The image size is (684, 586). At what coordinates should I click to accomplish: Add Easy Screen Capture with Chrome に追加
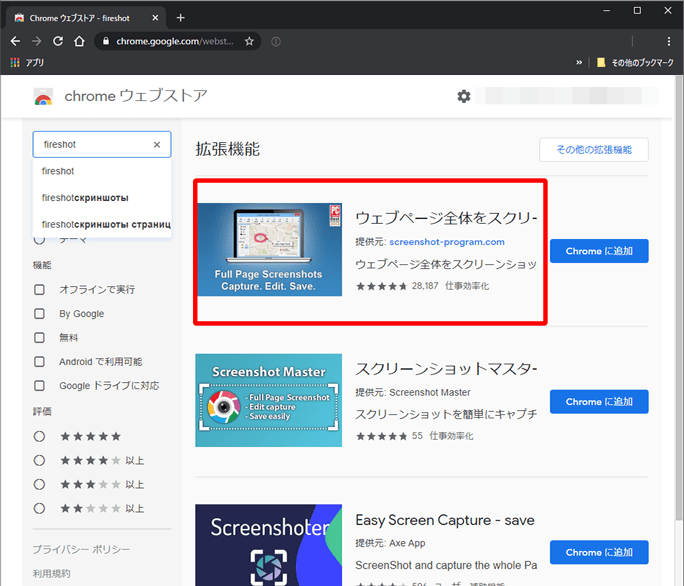coord(599,552)
